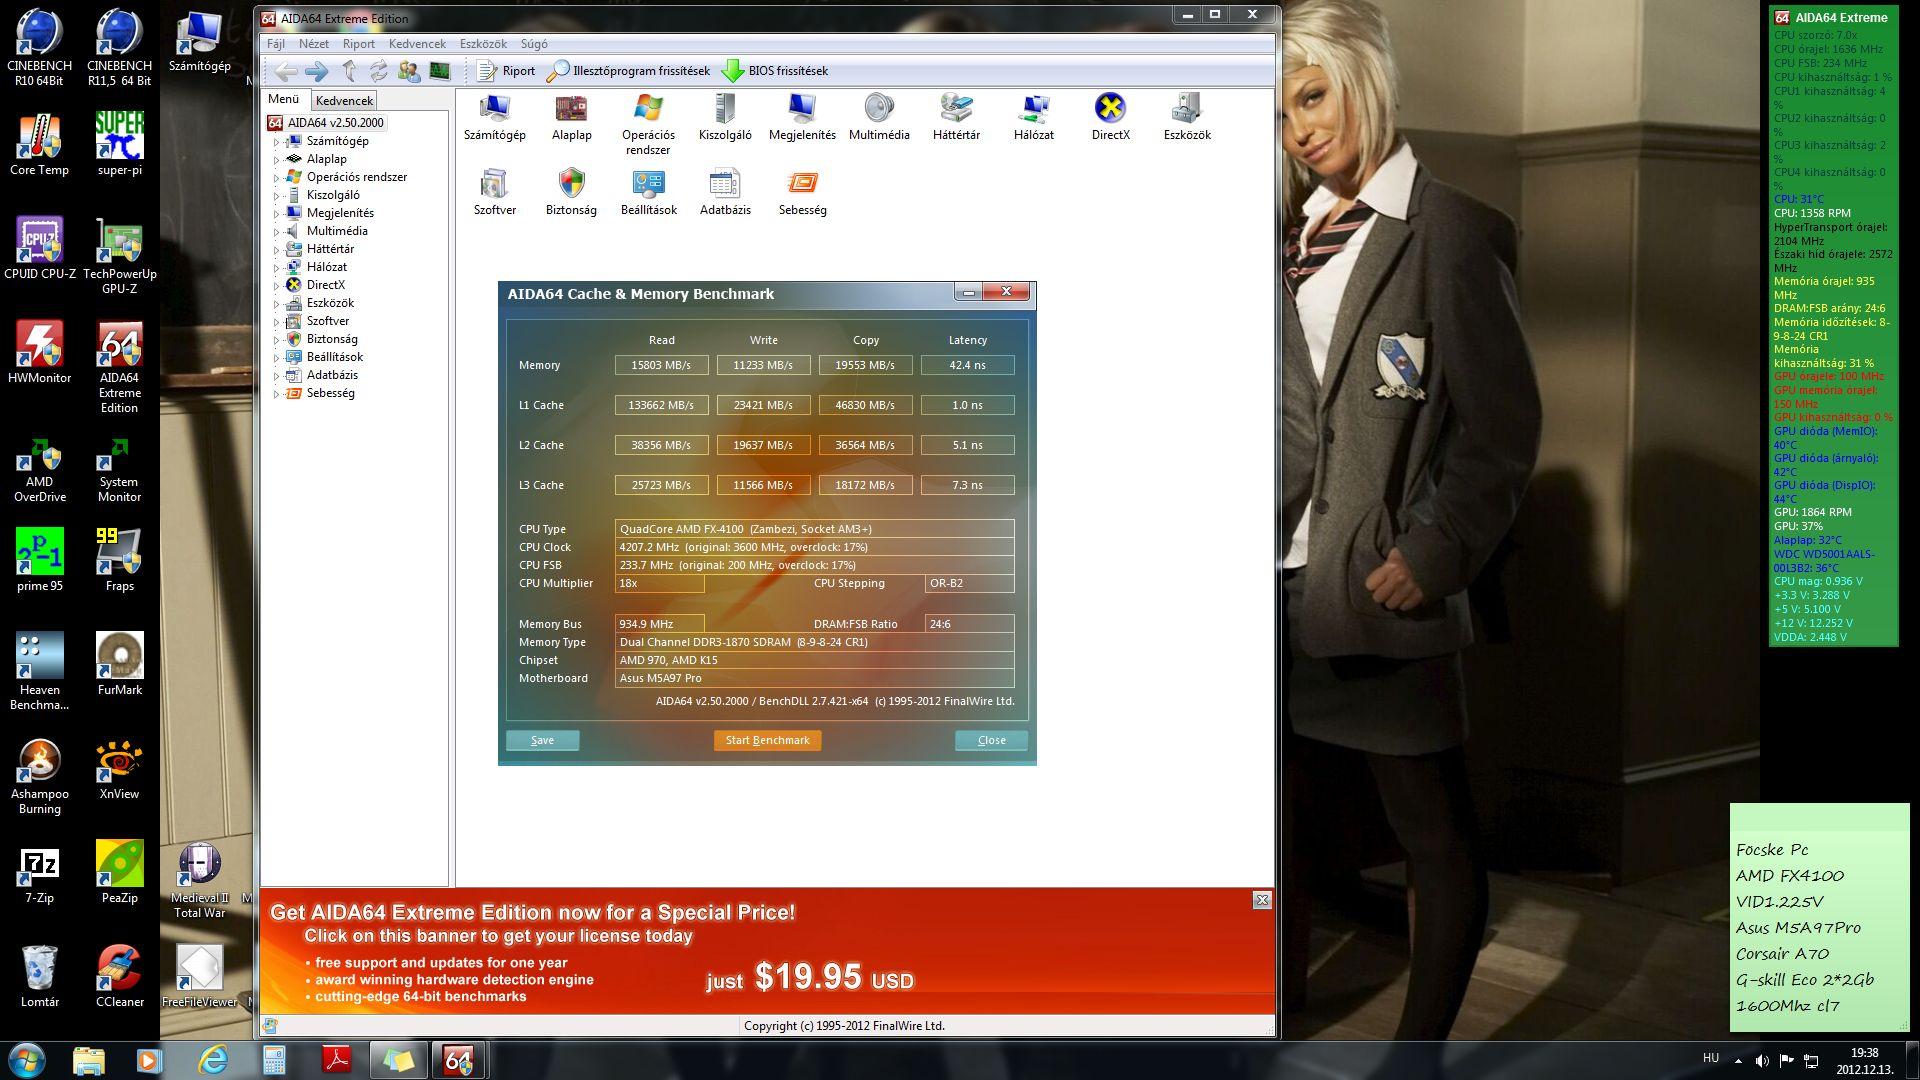Open the DirectX icon in main pane

coord(1110,117)
